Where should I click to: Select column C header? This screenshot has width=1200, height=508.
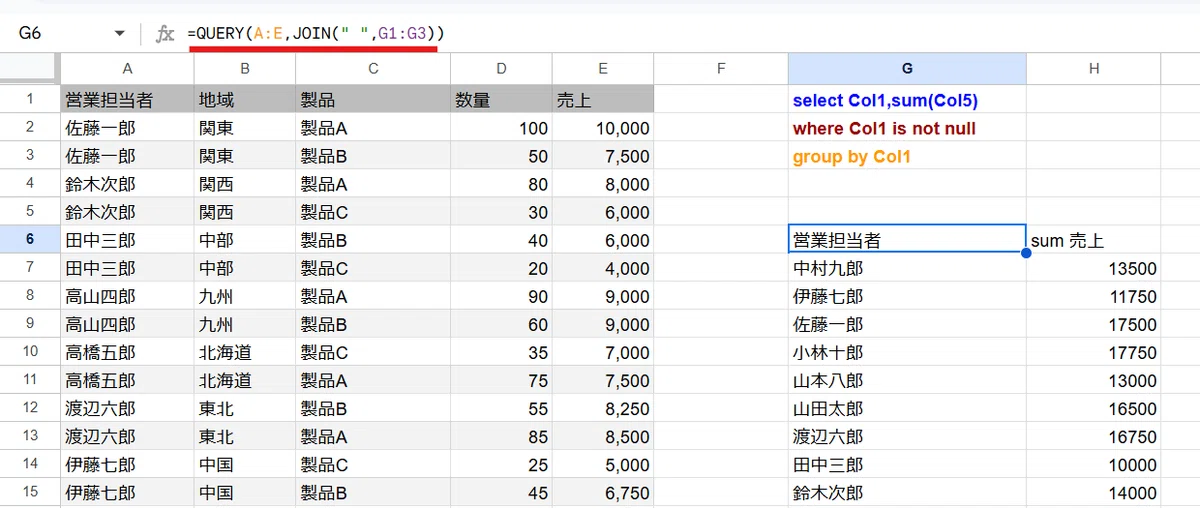(373, 69)
